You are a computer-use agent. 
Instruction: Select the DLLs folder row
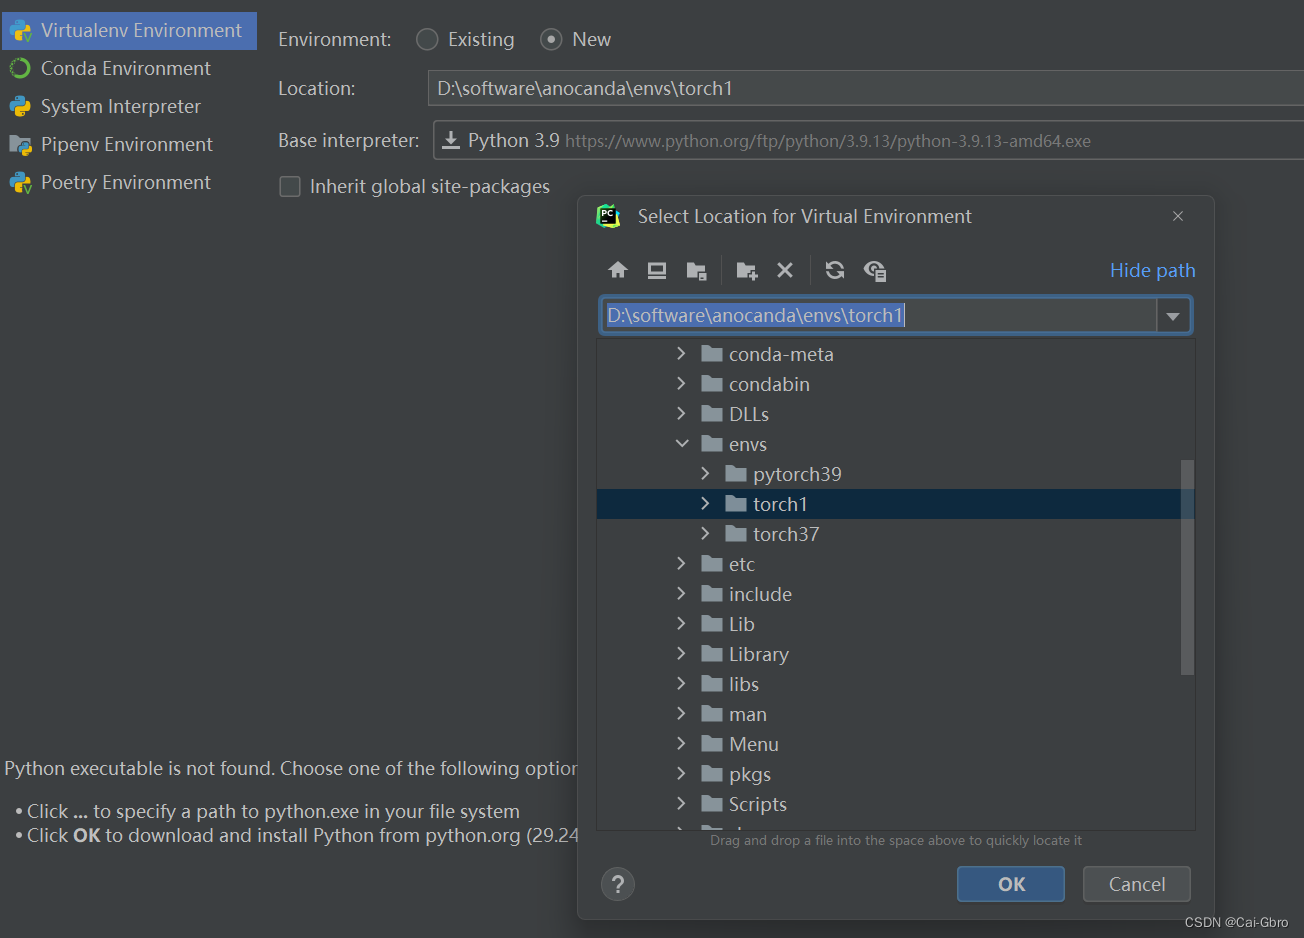point(889,414)
